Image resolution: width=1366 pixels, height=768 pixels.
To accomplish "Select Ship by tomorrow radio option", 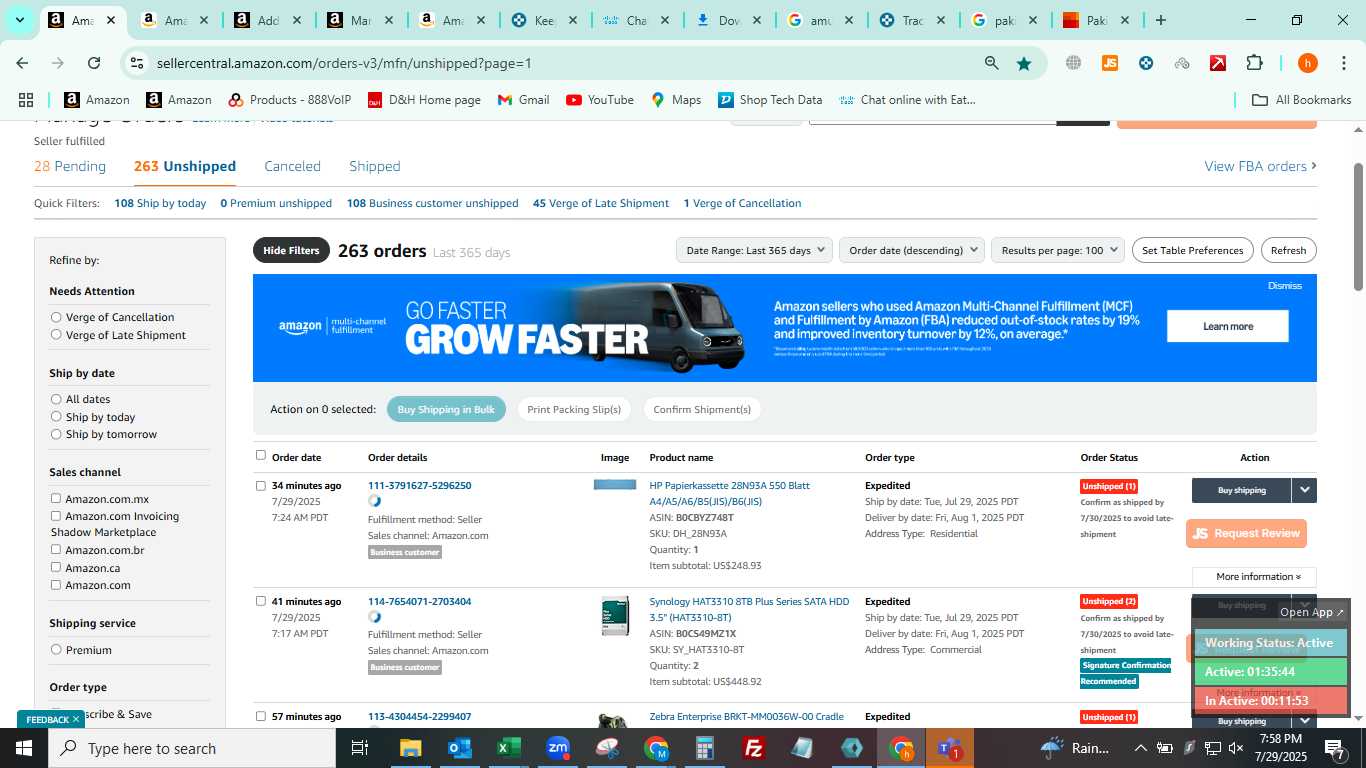I will pos(56,434).
